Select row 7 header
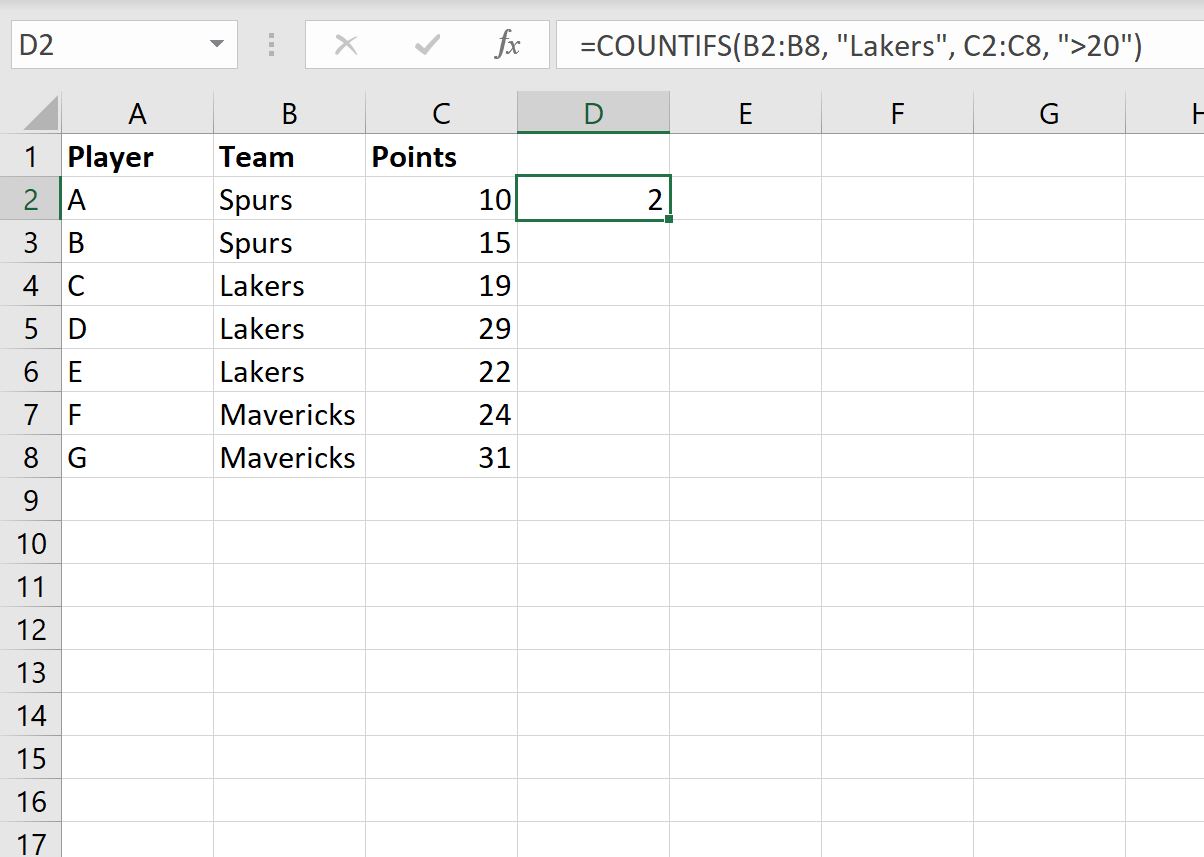 (x=31, y=414)
